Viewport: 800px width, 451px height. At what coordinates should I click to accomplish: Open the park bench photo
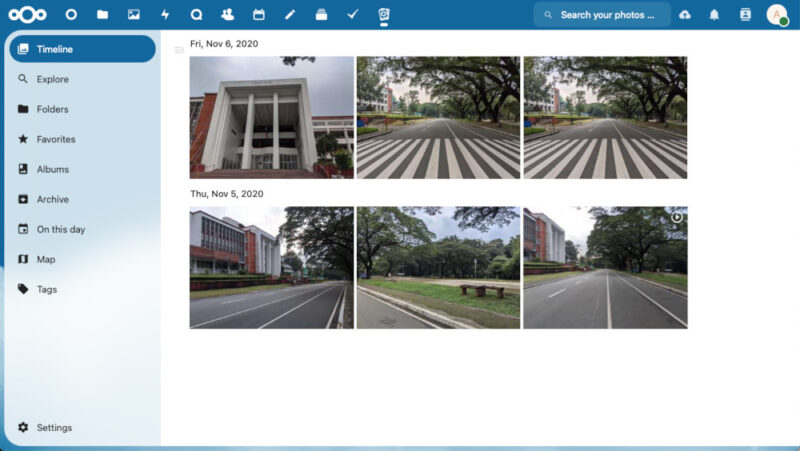(438, 267)
